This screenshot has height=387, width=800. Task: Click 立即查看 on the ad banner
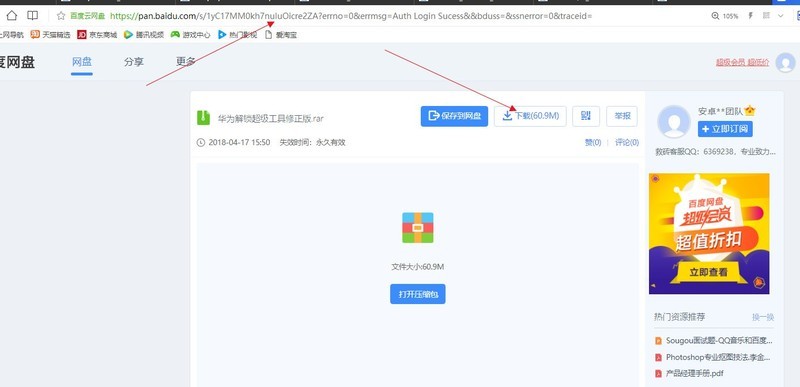(709, 272)
